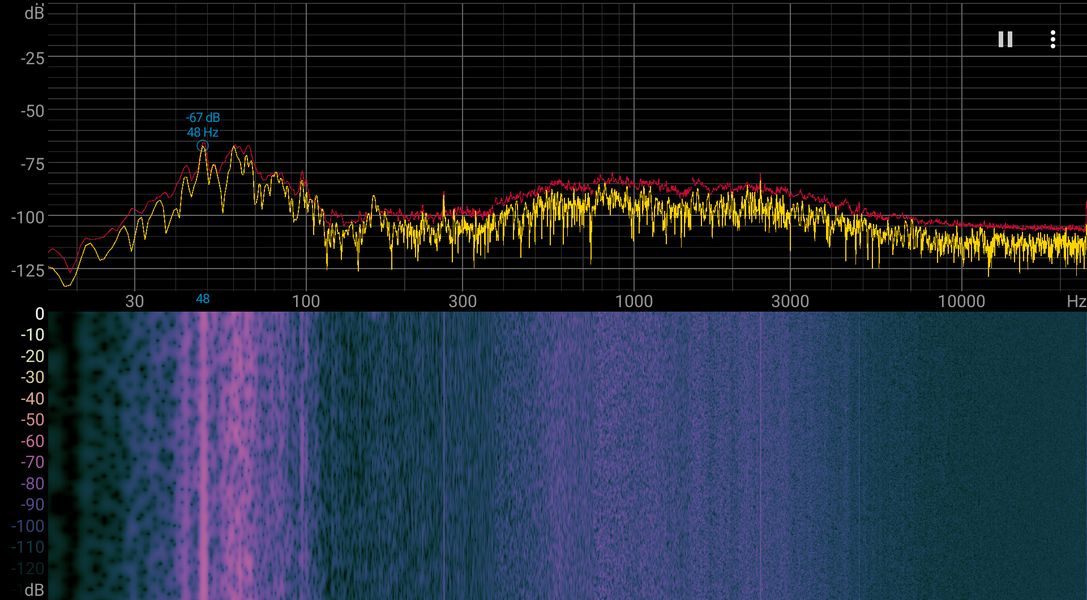Click the '-120' spectrogram scale label
This screenshot has width=1087, height=600.
pyautogui.click(x=28, y=569)
